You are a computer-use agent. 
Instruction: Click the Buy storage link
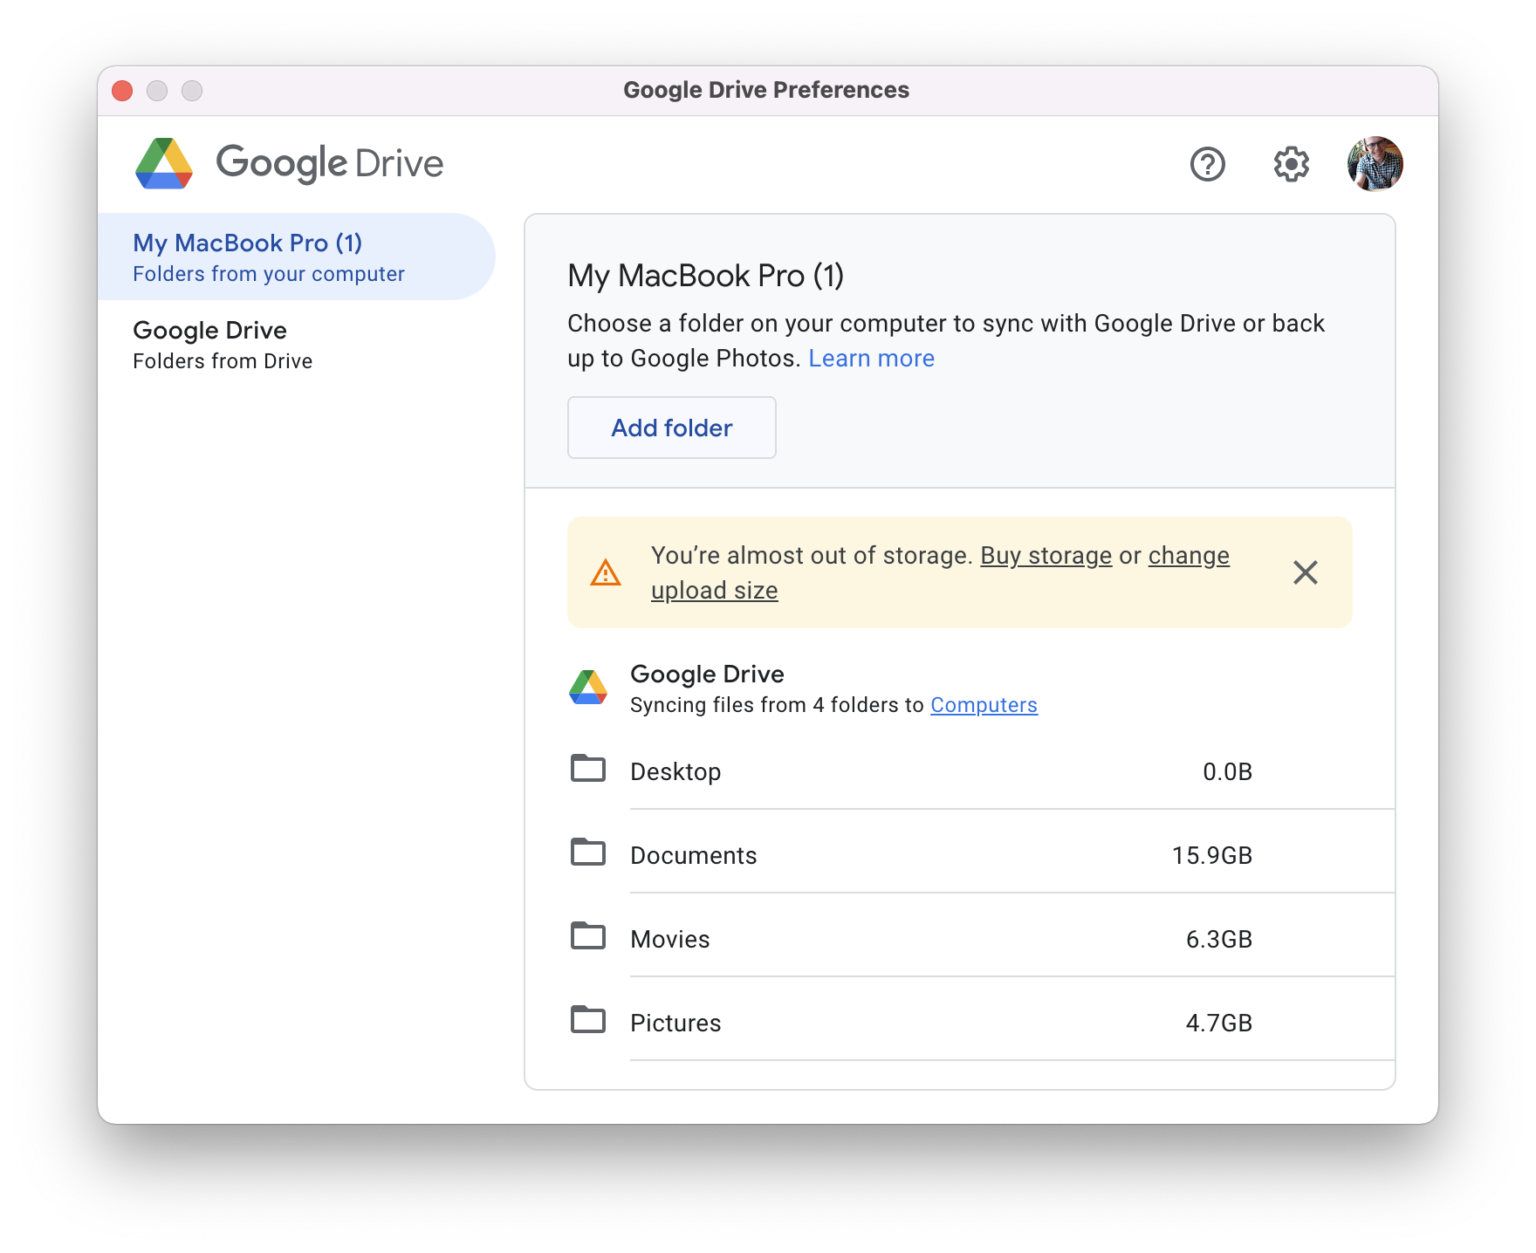click(x=1045, y=555)
